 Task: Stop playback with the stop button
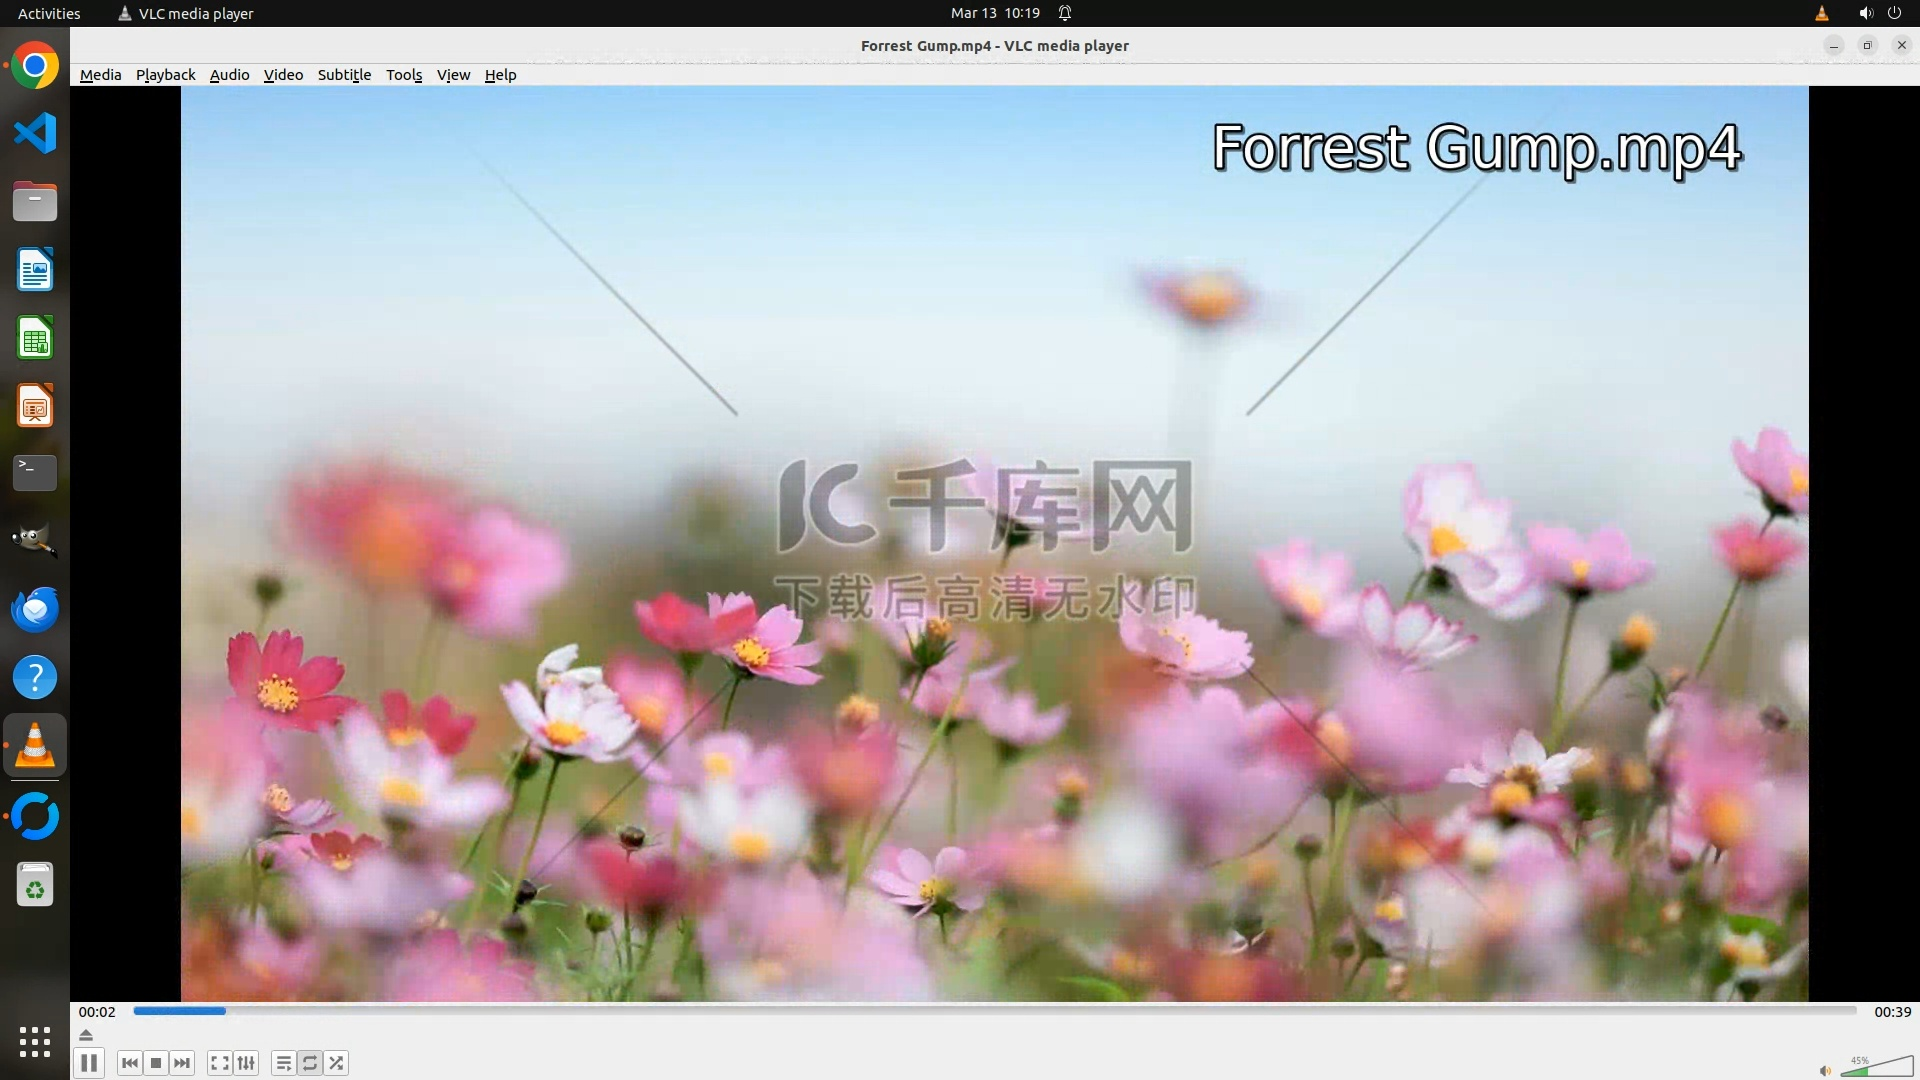156,1063
